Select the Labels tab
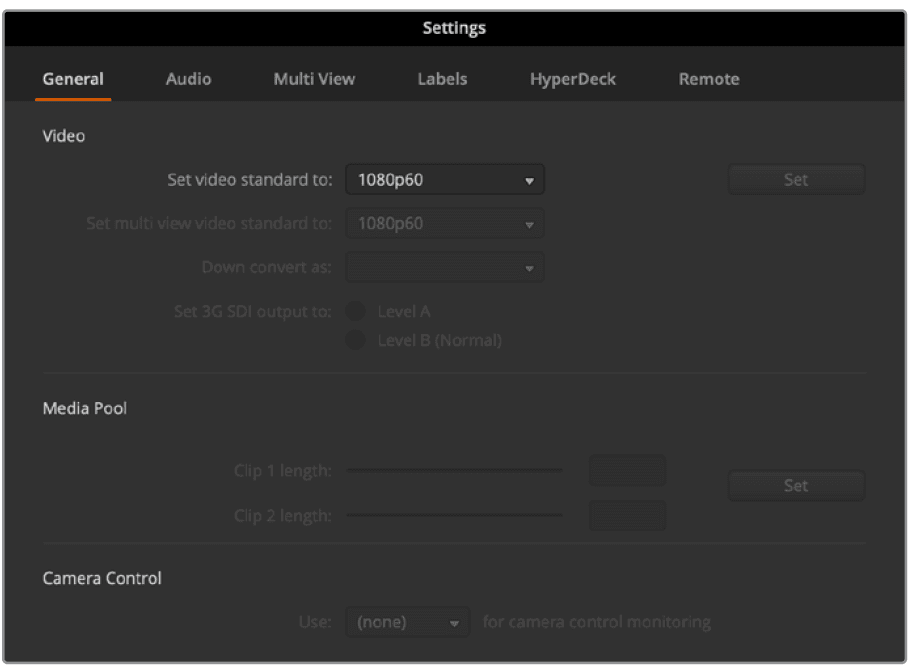Screen dimensions: 909x670 point(442,78)
